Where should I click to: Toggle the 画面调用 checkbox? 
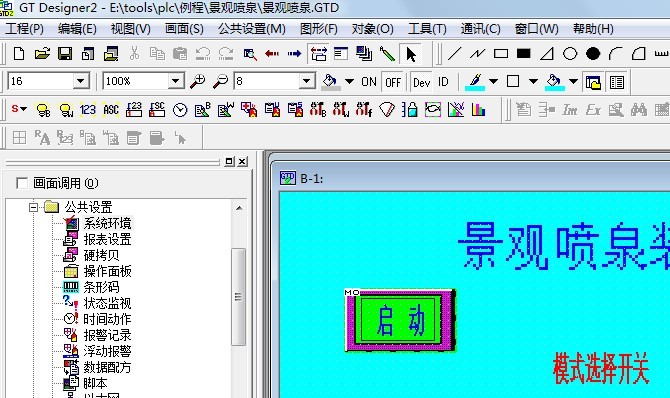click(22, 183)
